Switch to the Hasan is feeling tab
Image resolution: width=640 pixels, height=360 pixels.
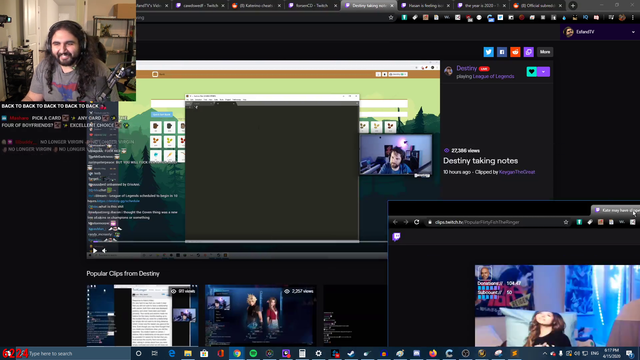424,6
